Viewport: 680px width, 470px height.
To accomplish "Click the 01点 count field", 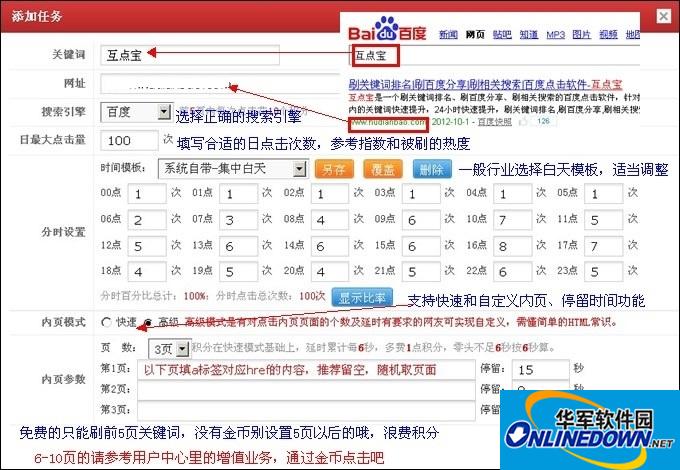I will tap(239, 193).
